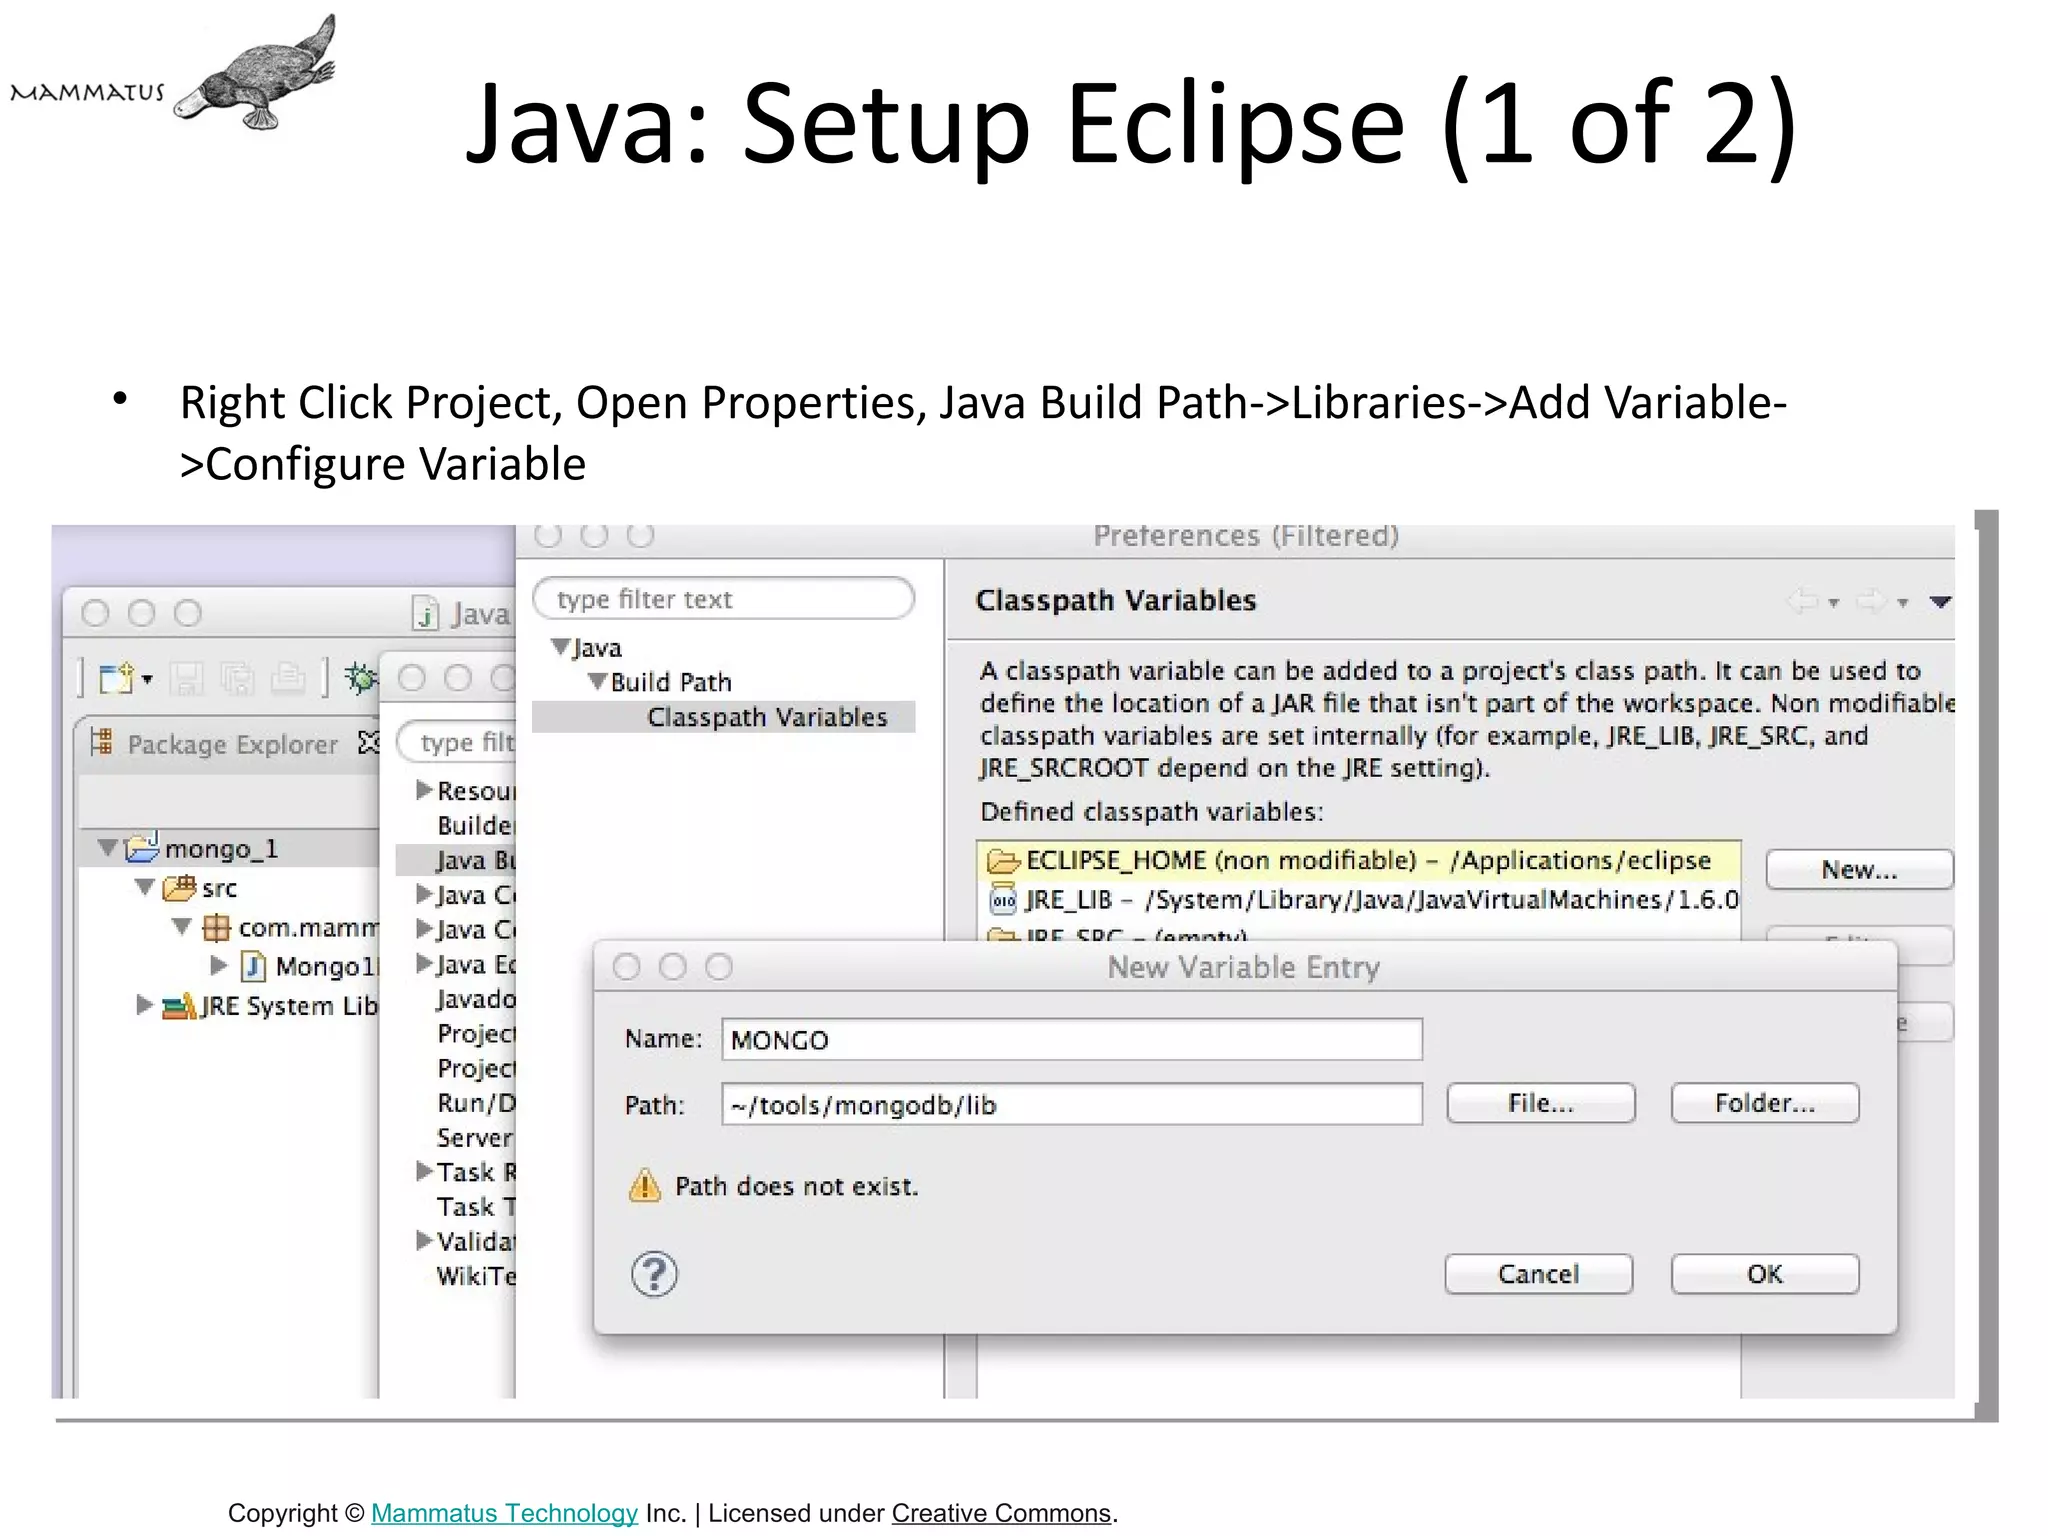Click the New wizard toolbar icon
Image resolution: width=2048 pixels, height=1536 pixels.
point(117,678)
